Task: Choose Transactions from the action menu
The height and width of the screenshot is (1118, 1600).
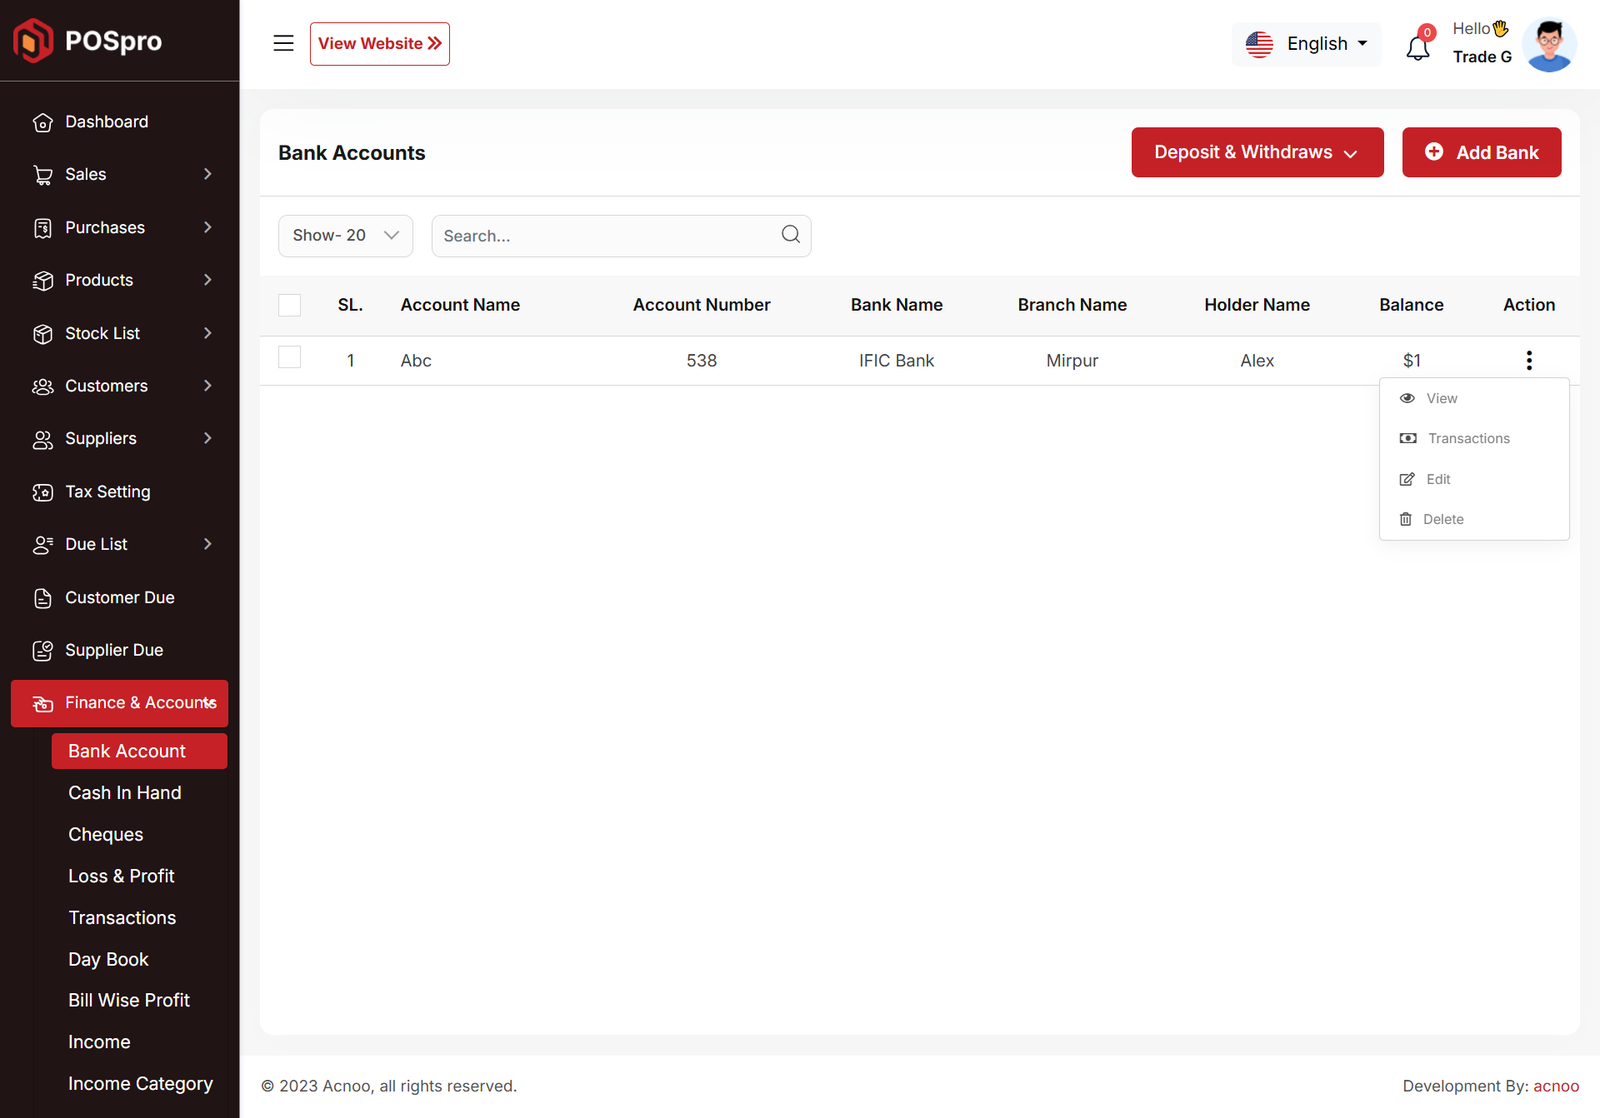Action: click(x=1468, y=439)
